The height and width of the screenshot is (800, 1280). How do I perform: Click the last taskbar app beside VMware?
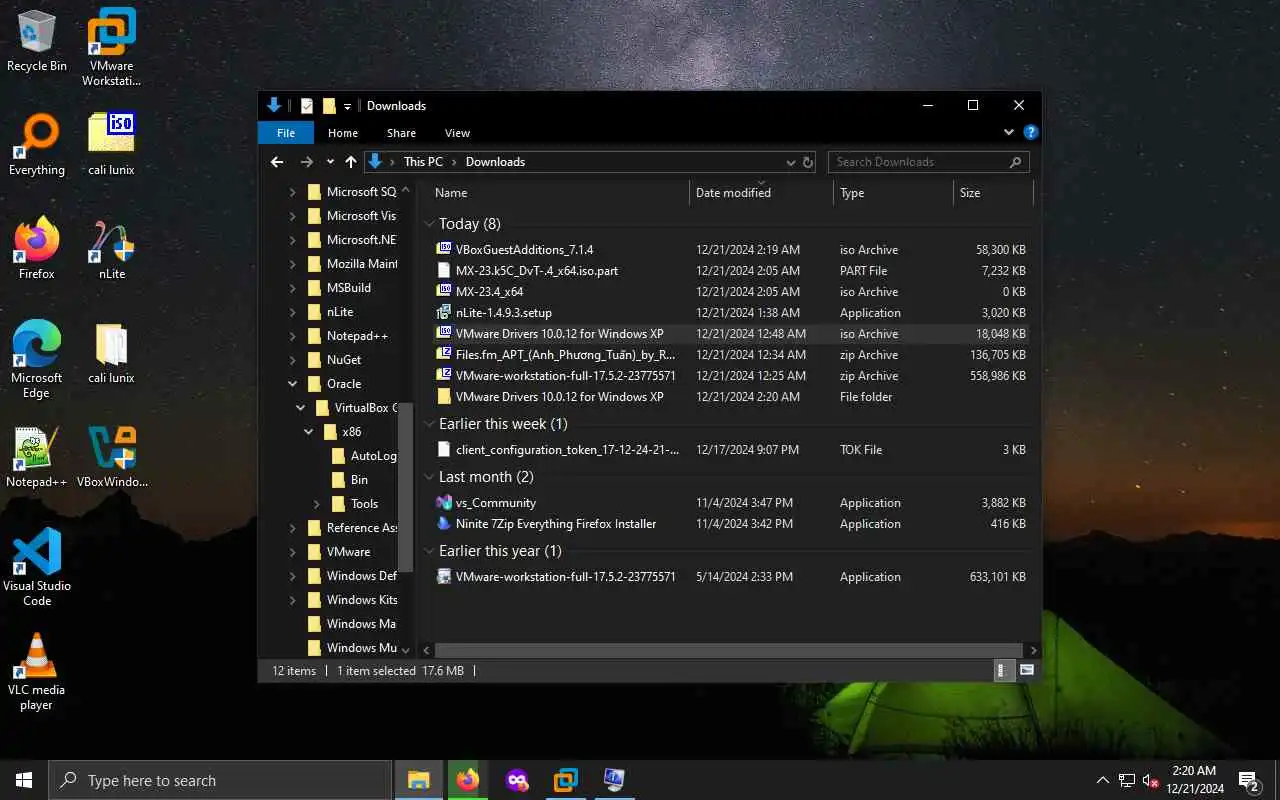[614, 780]
